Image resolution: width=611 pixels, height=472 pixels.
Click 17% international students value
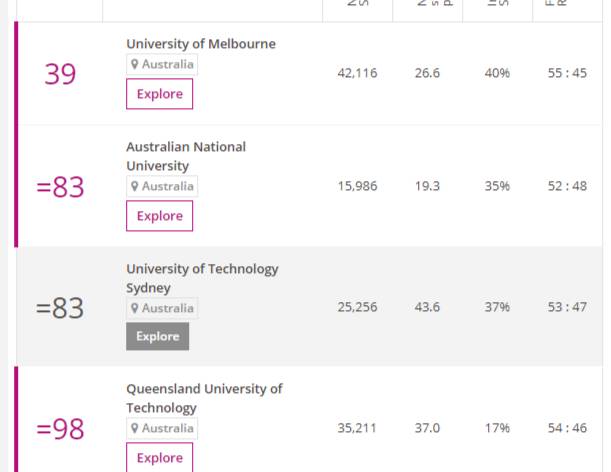[x=497, y=428]
